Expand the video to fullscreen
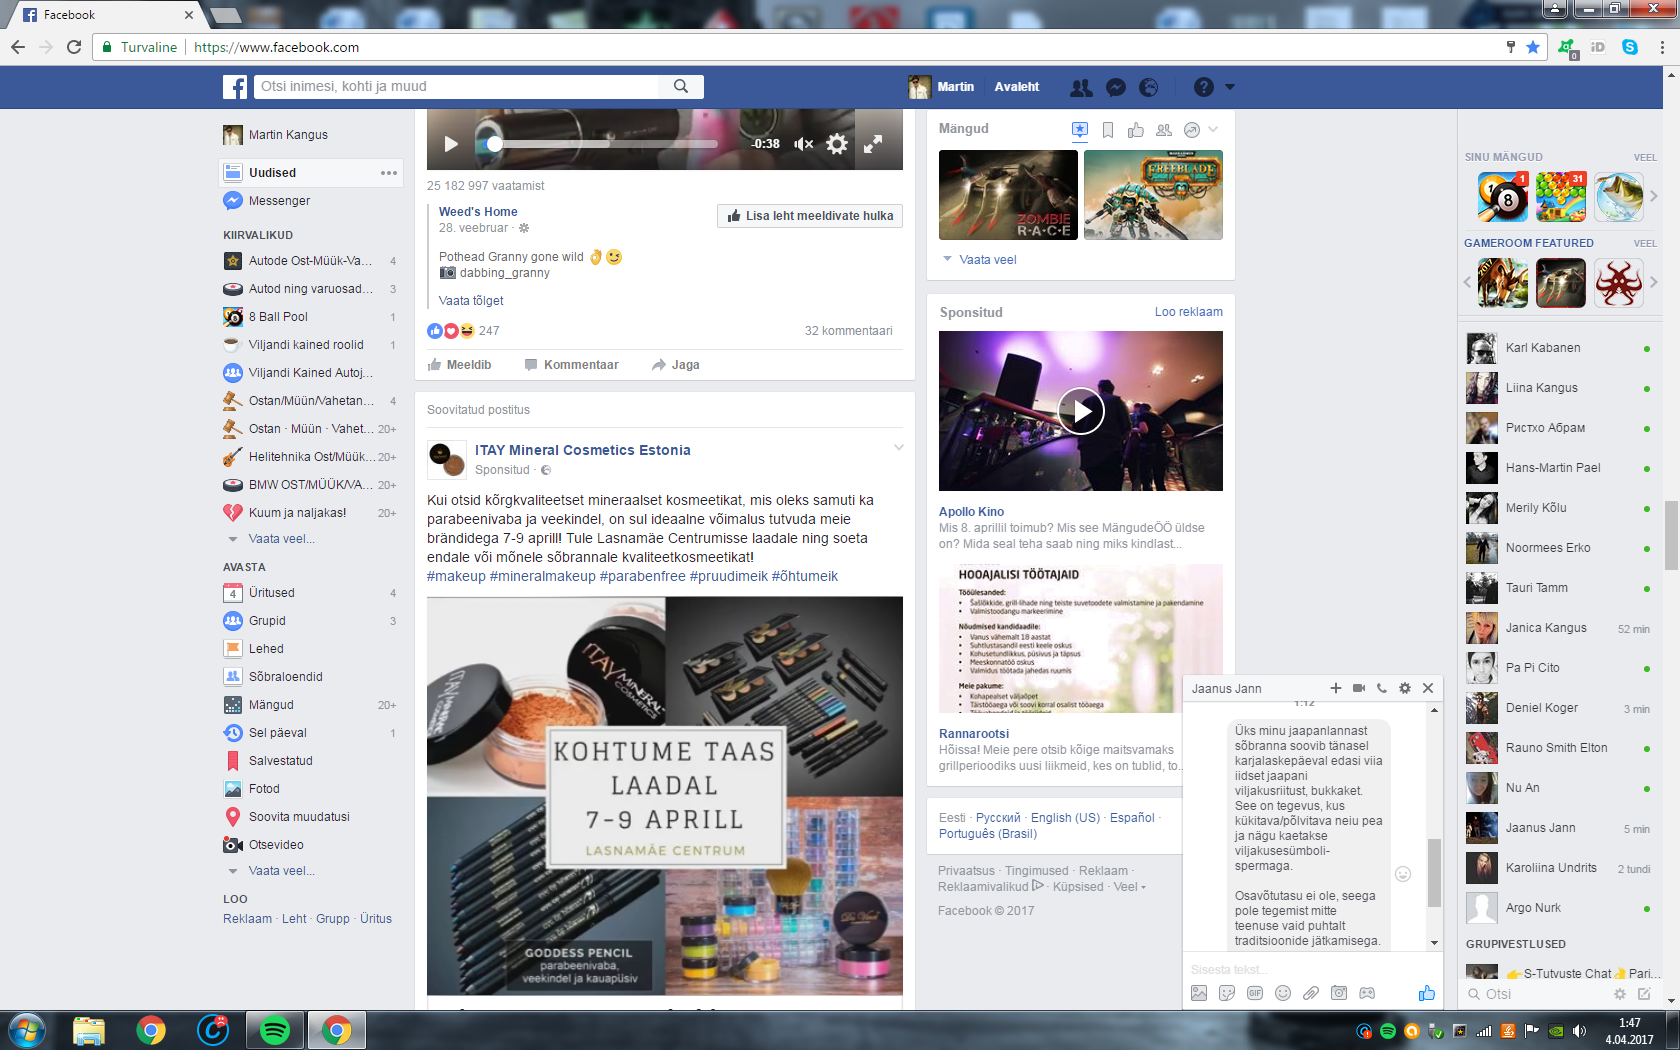The width and height of the screenshot is (1680, 1050). click(x=873, y=144)
